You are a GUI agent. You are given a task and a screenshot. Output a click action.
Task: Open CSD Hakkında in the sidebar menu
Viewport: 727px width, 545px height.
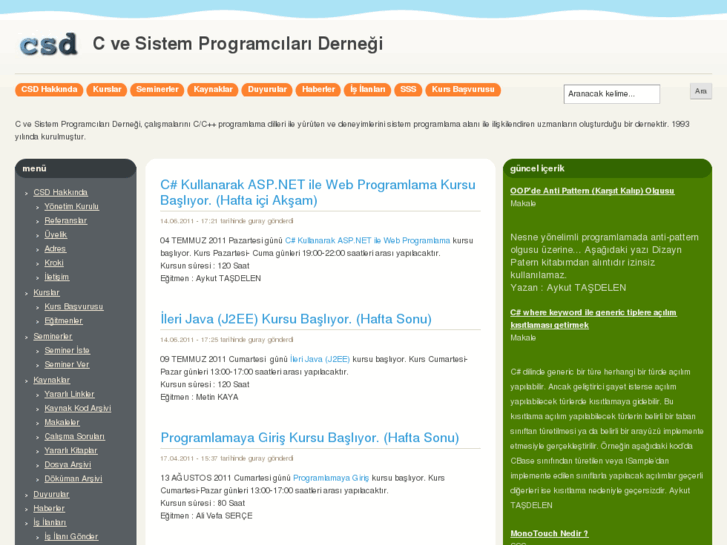[60, 192]
